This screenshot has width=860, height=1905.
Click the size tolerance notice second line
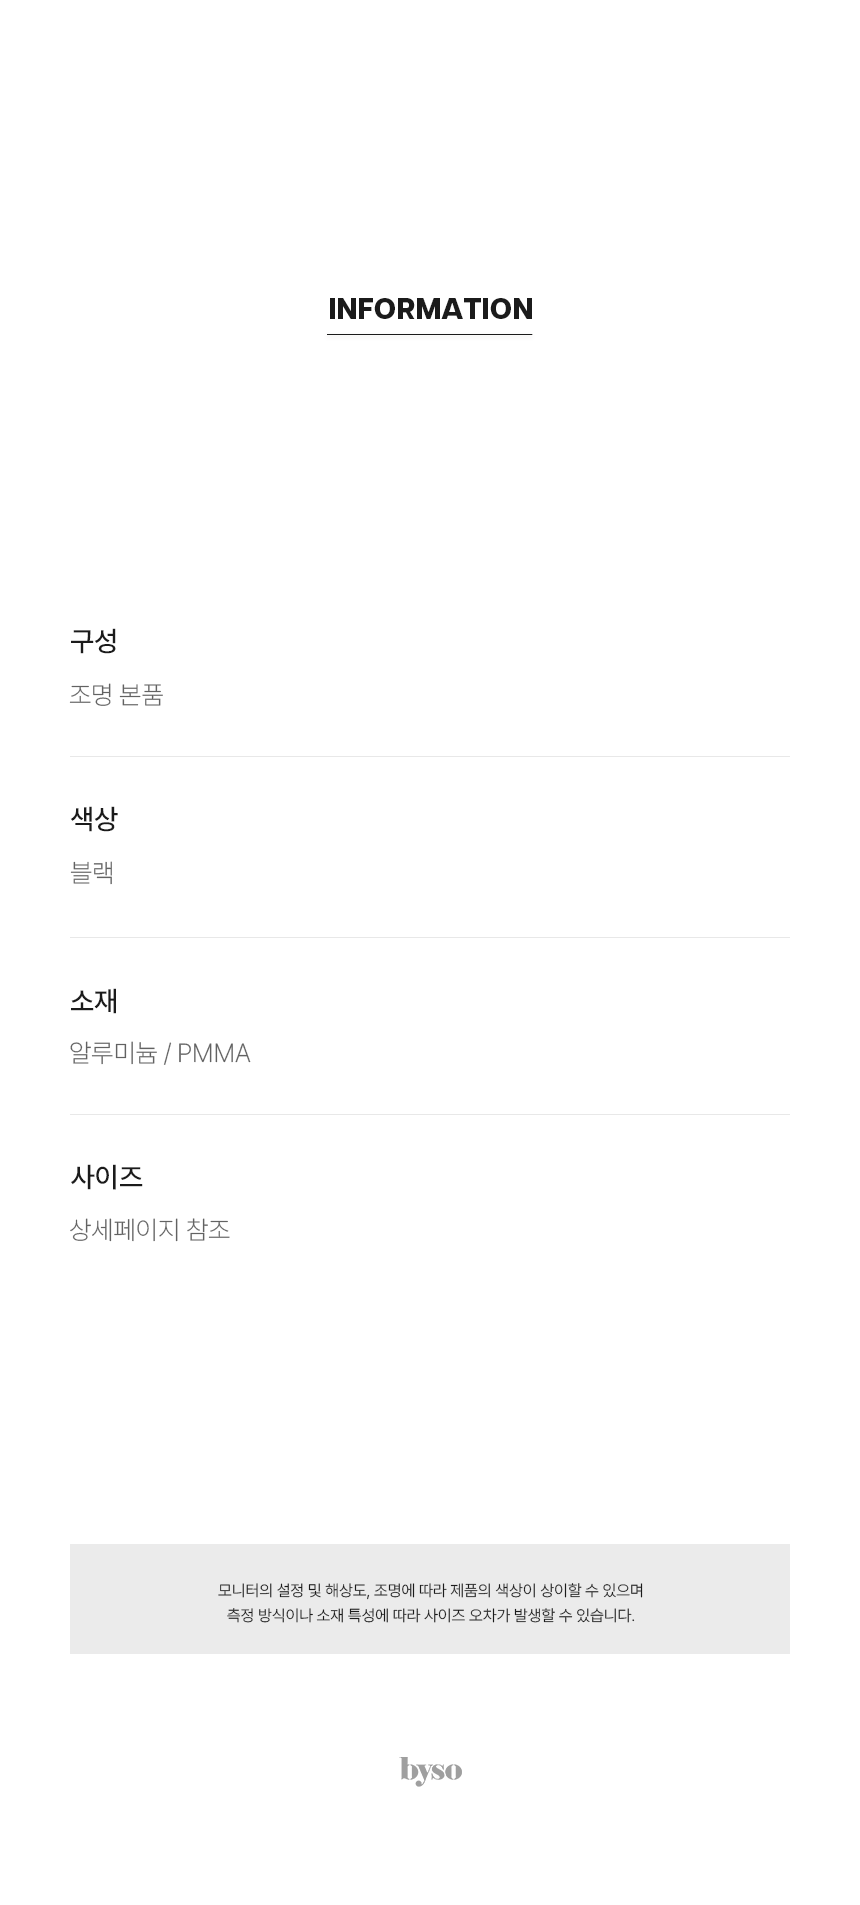pos(430,1615)
